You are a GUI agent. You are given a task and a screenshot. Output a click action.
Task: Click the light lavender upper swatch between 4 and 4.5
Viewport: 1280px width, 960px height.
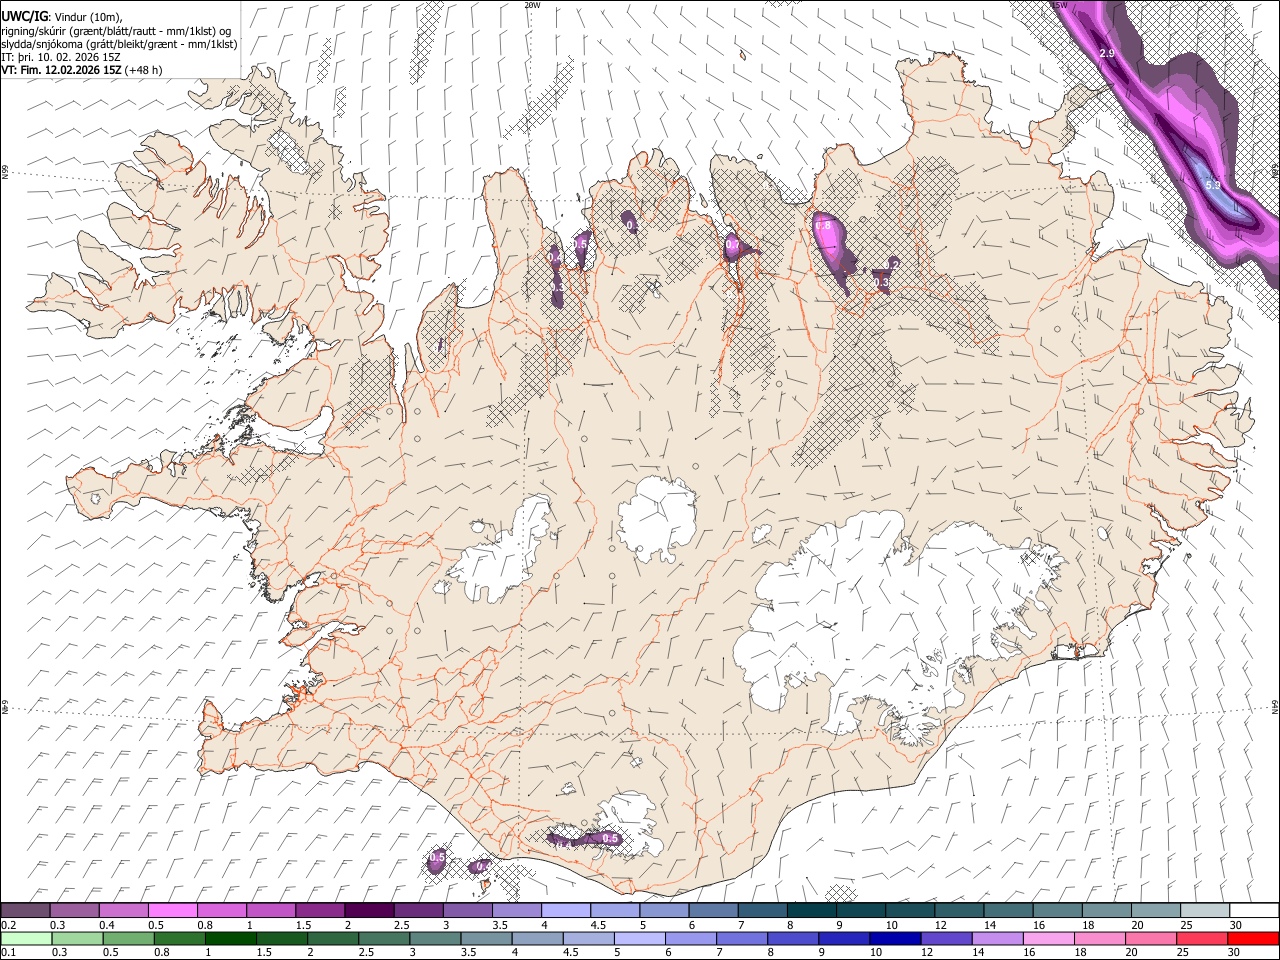coord(564,910)
